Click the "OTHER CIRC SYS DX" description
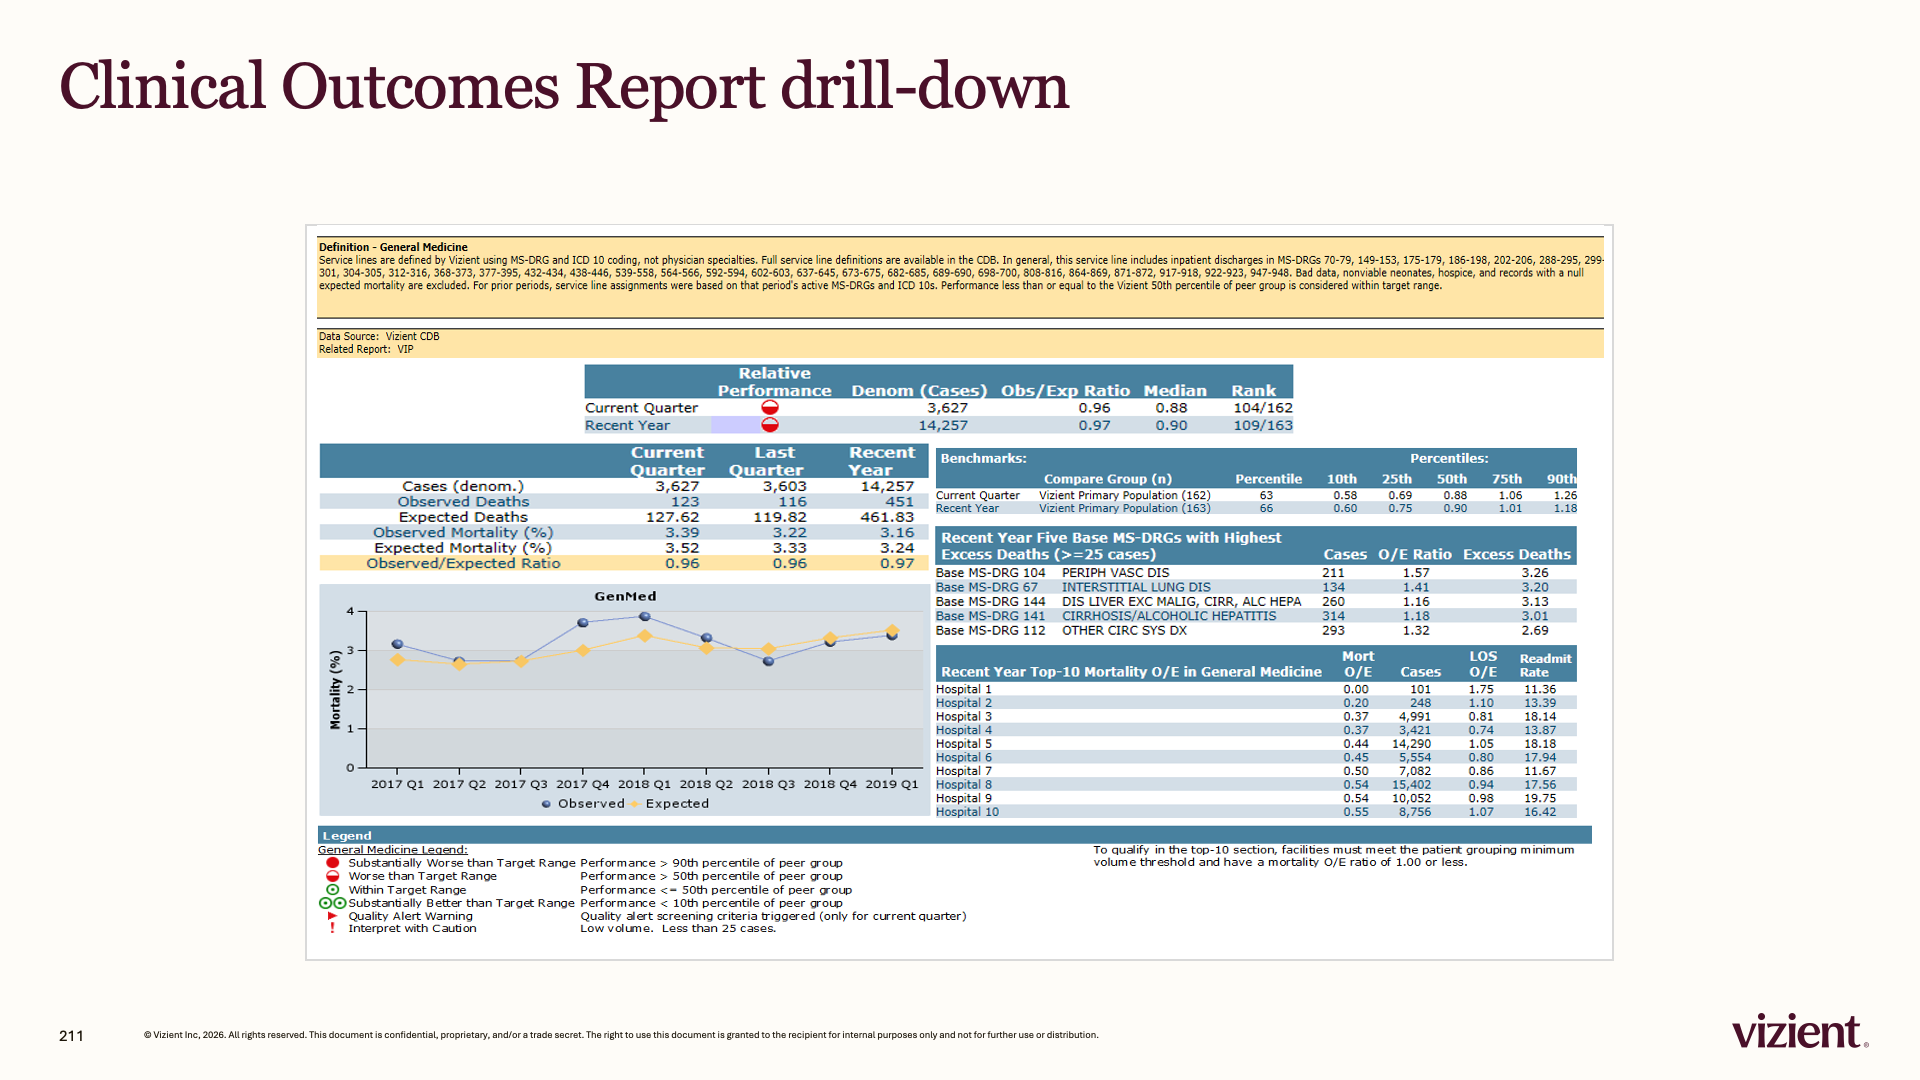Screen dimensions: 1920x1080 [x=1124, y=631]
